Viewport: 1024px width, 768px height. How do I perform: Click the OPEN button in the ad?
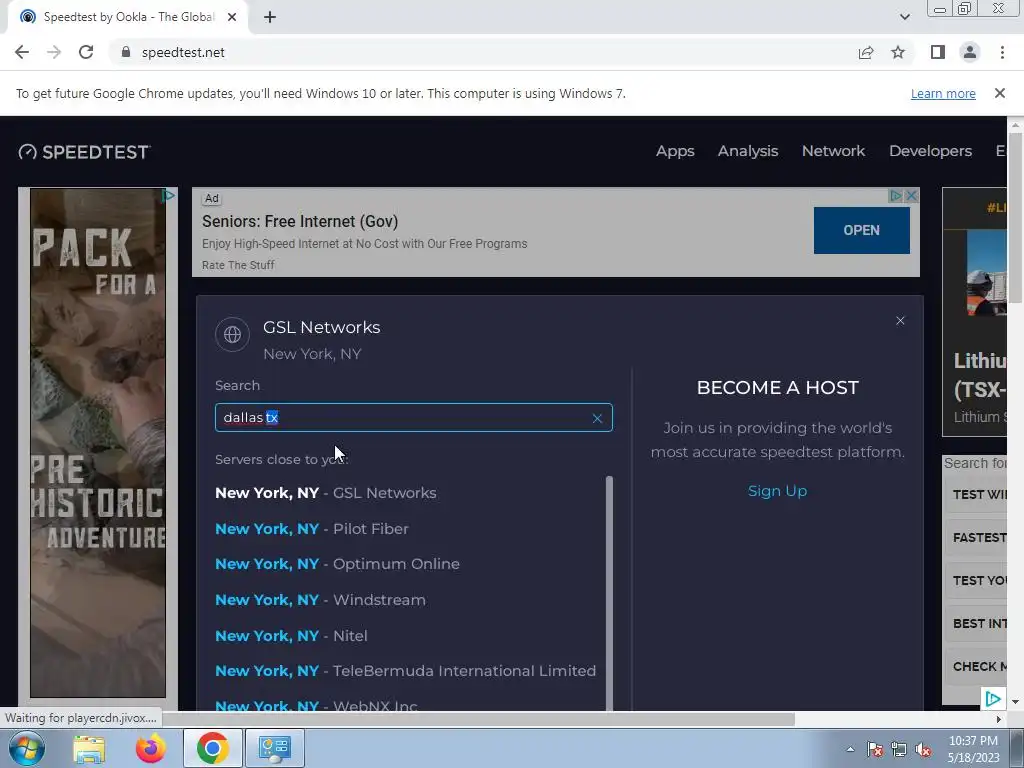pyautogui.click(x=861, y=231)
